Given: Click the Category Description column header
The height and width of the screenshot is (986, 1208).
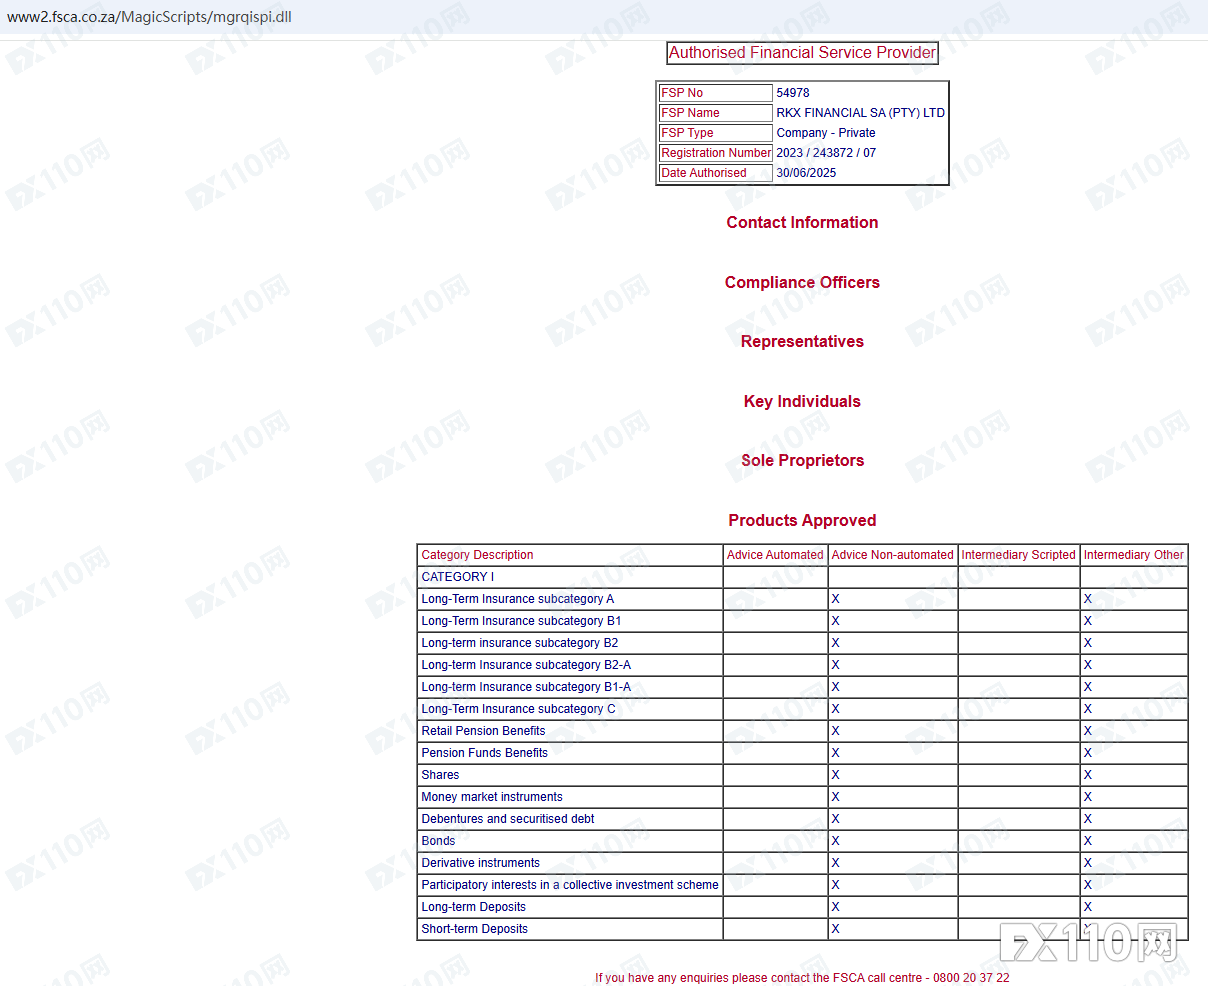Looking at the screenshot, I should (477, 555).
